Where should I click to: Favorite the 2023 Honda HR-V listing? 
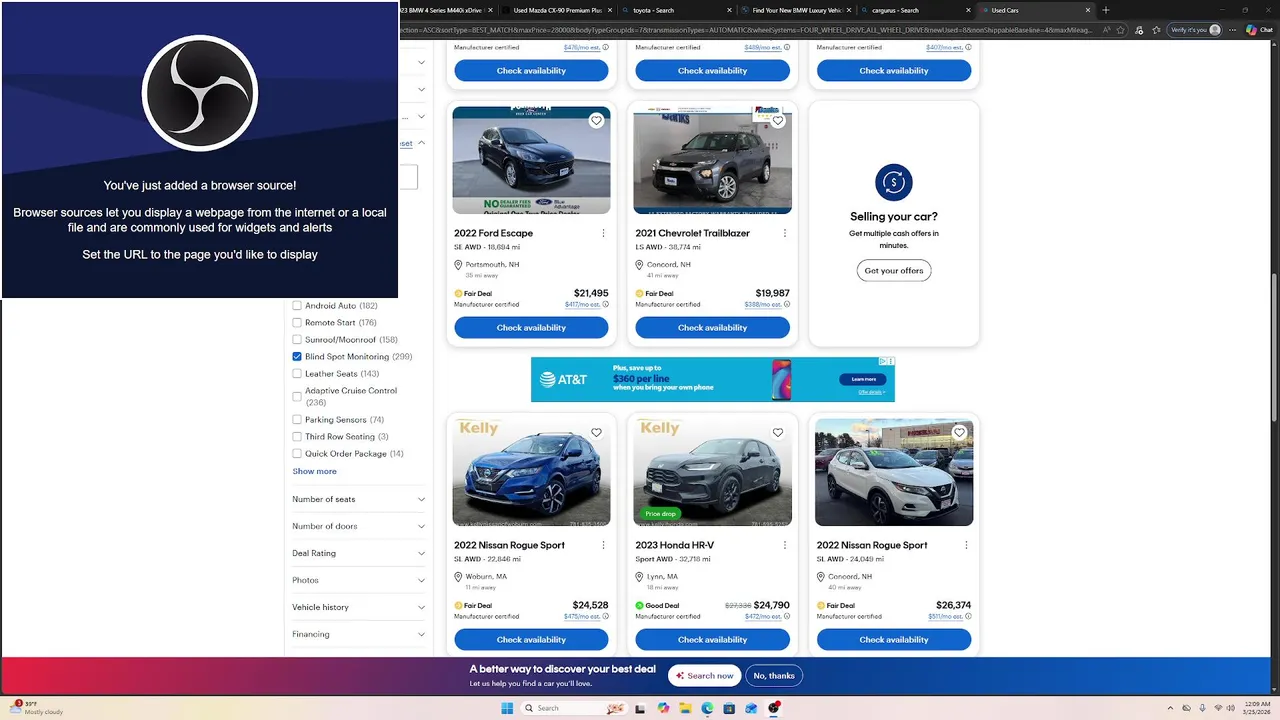click(x=778, y=433)
